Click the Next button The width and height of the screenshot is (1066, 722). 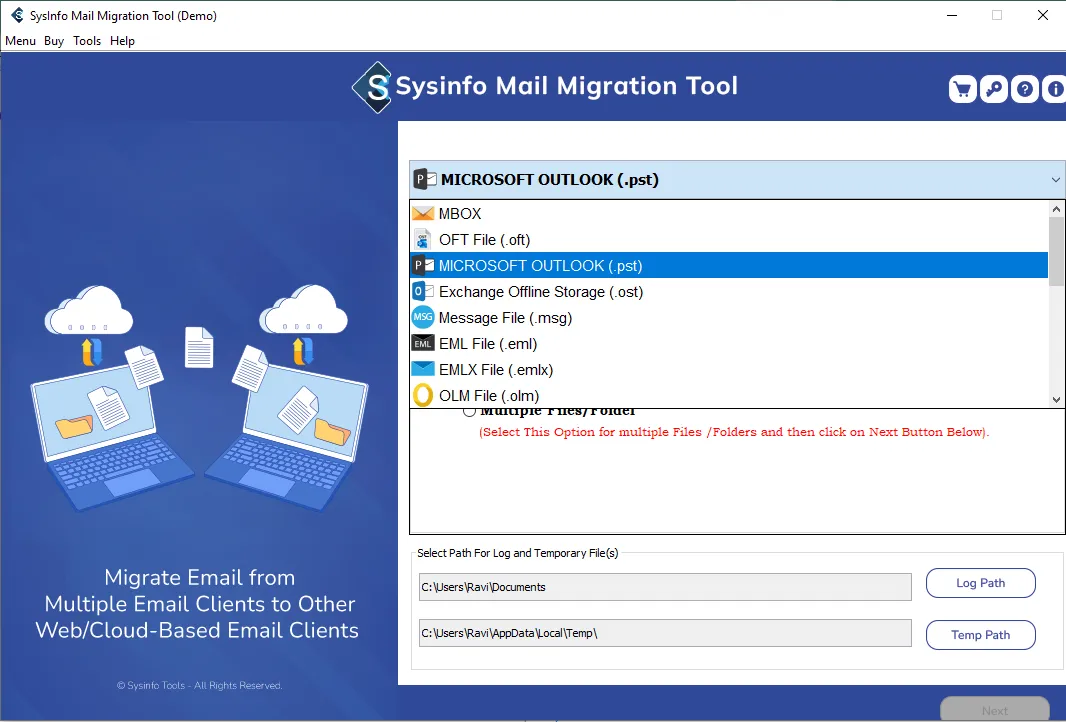click(x=995, y=710)
